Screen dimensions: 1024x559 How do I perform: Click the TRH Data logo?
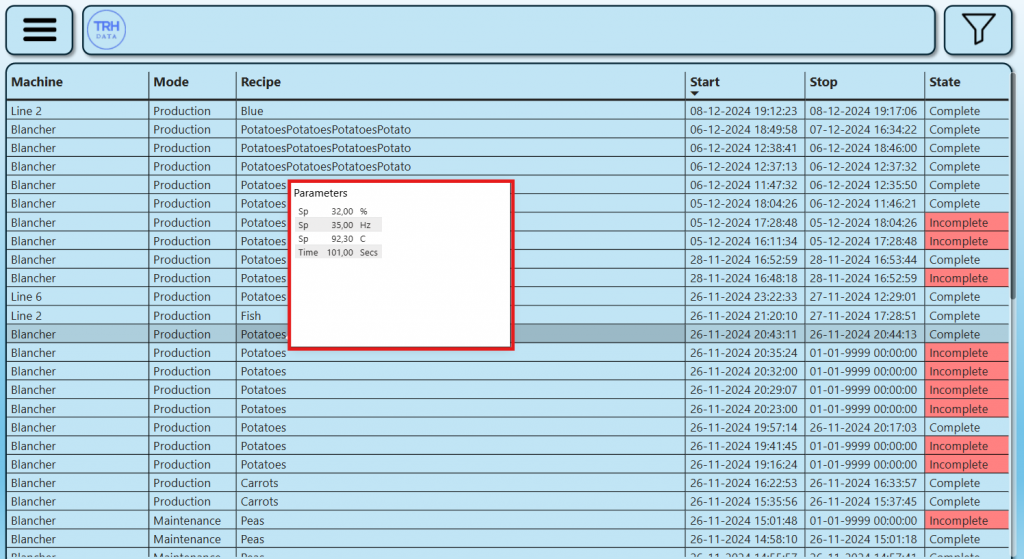105,30
